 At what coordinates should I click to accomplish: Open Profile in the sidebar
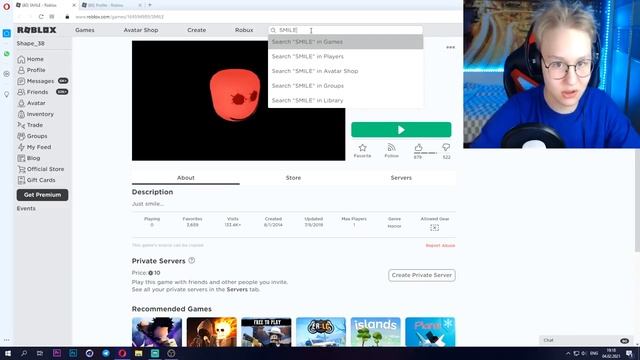click(31, 70)
